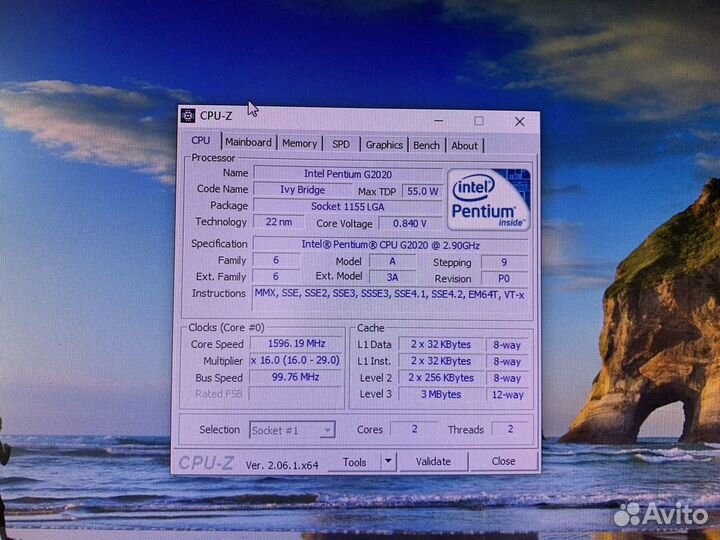The width and height of the screenshot is (720, 540).
Task: Expand the Tools dropdown arrow
Action: point(388,461)
